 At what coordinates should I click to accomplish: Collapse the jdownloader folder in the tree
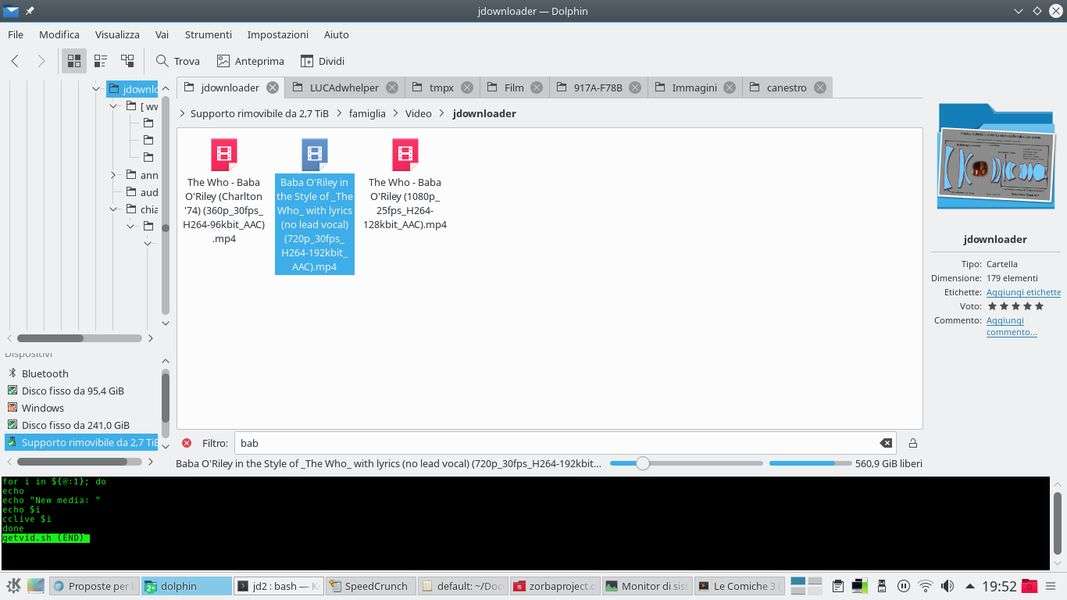pos(96,89)
